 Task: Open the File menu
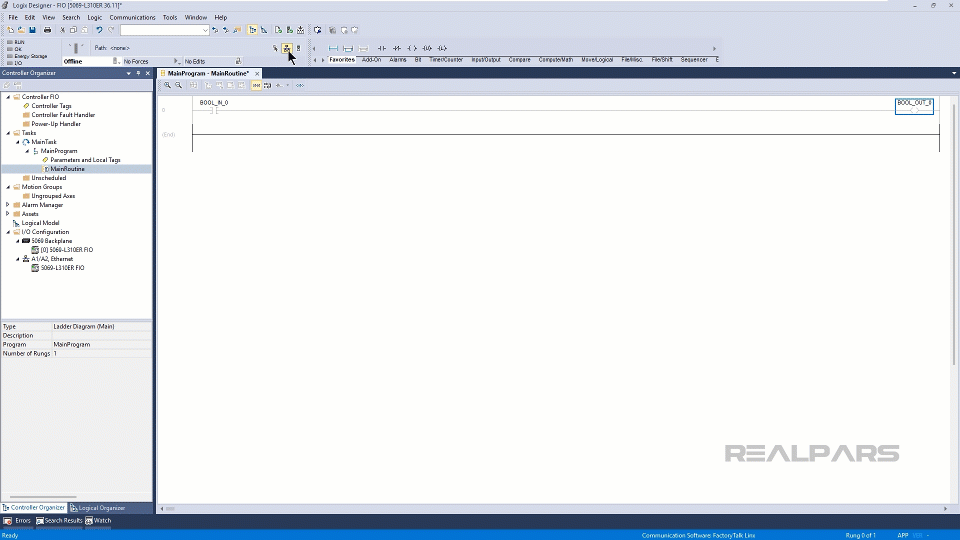click(x=13, y=18)
